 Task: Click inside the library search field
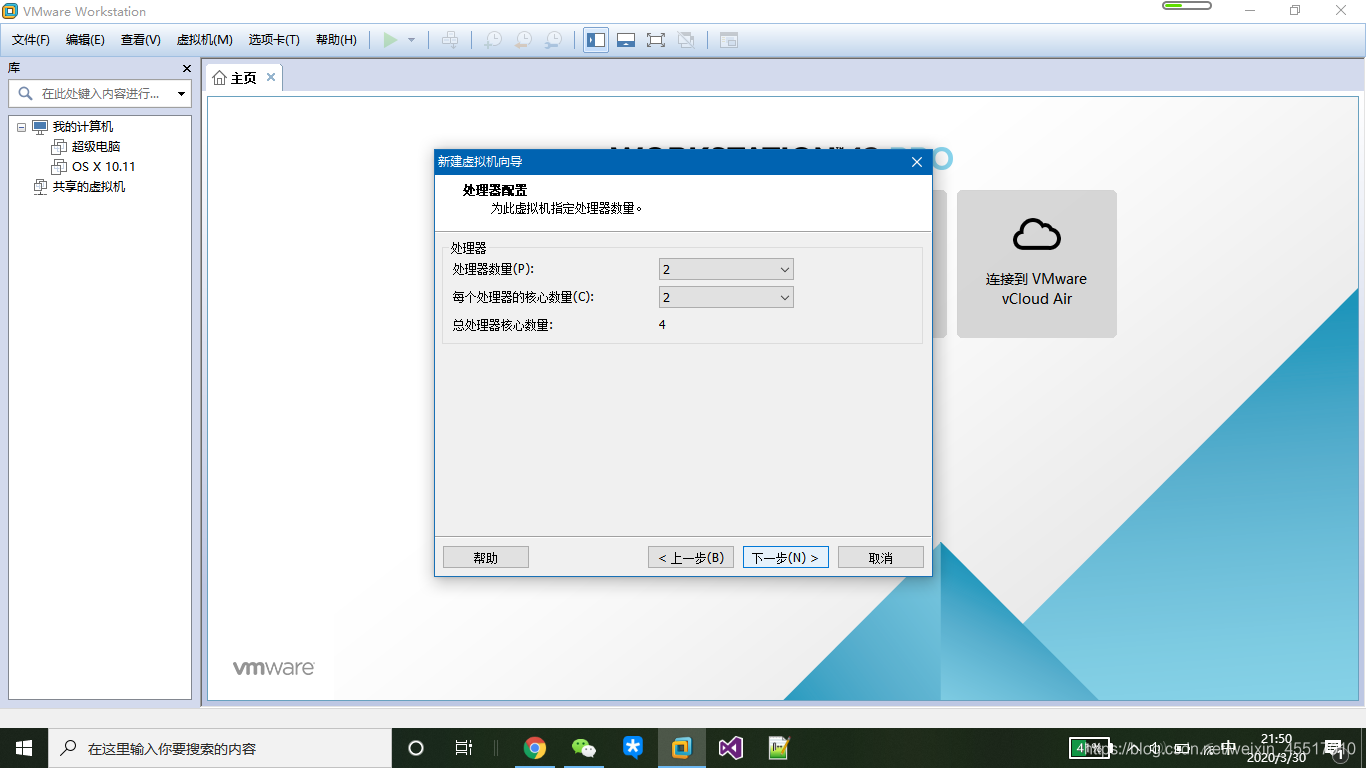pyautogui.click(x=100, y=93)
